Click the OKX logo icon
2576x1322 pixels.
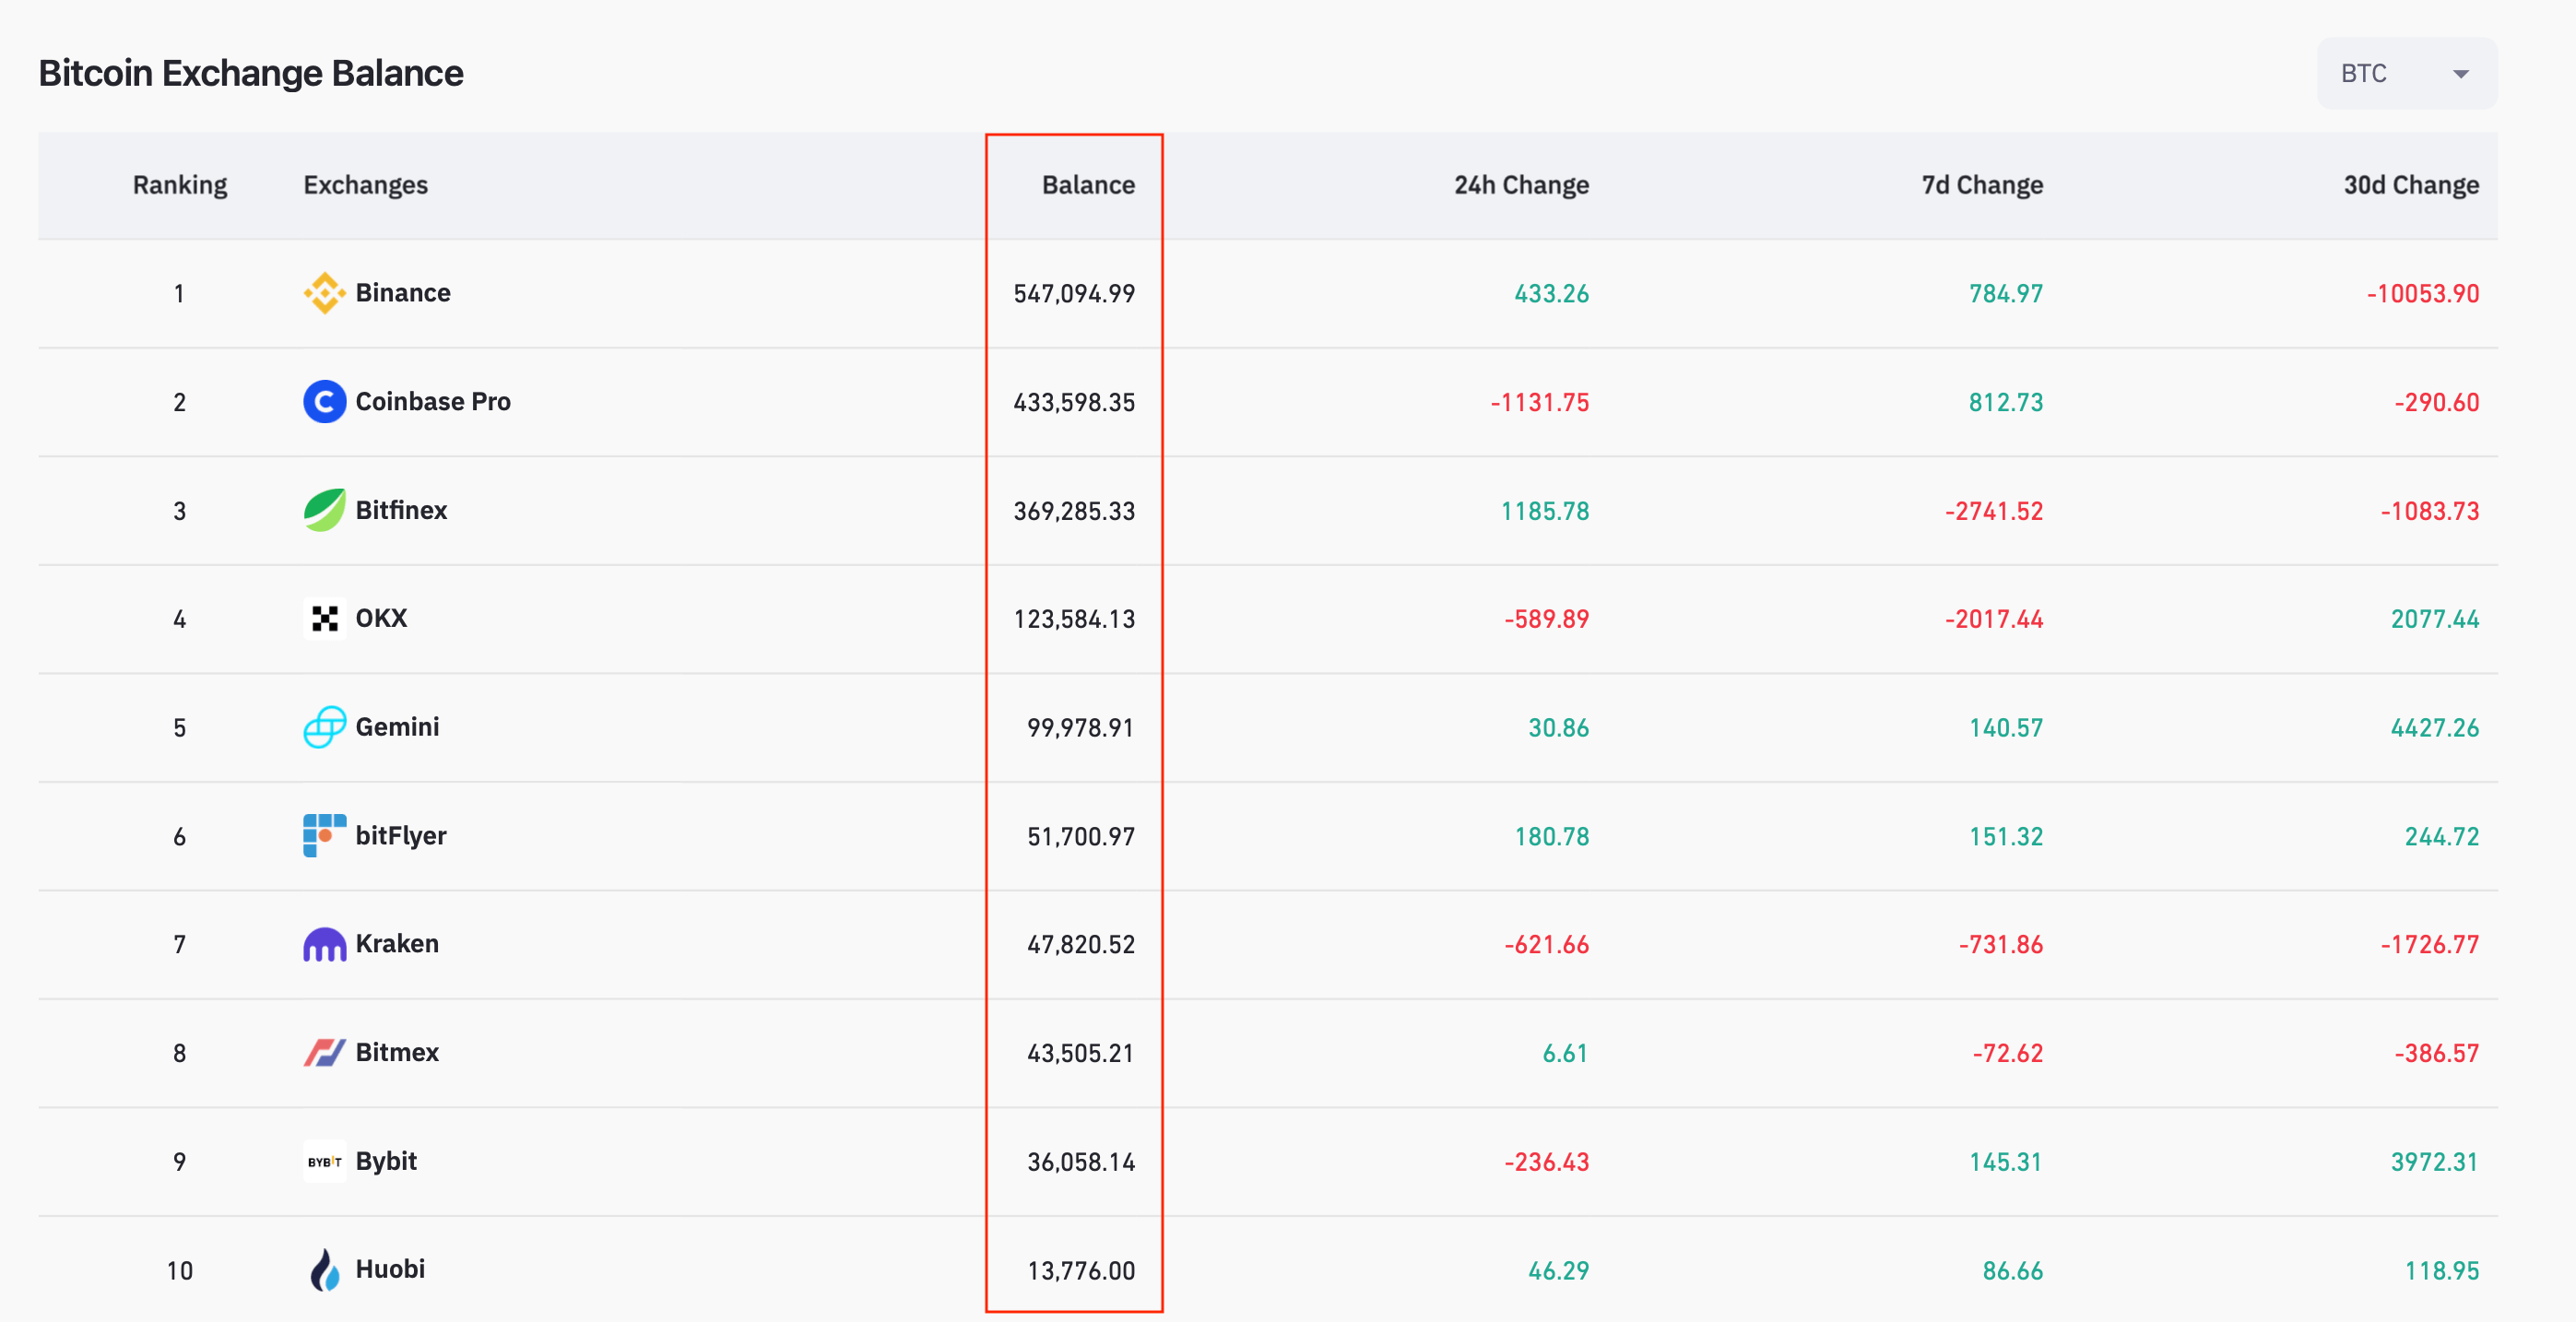point(324,619)
